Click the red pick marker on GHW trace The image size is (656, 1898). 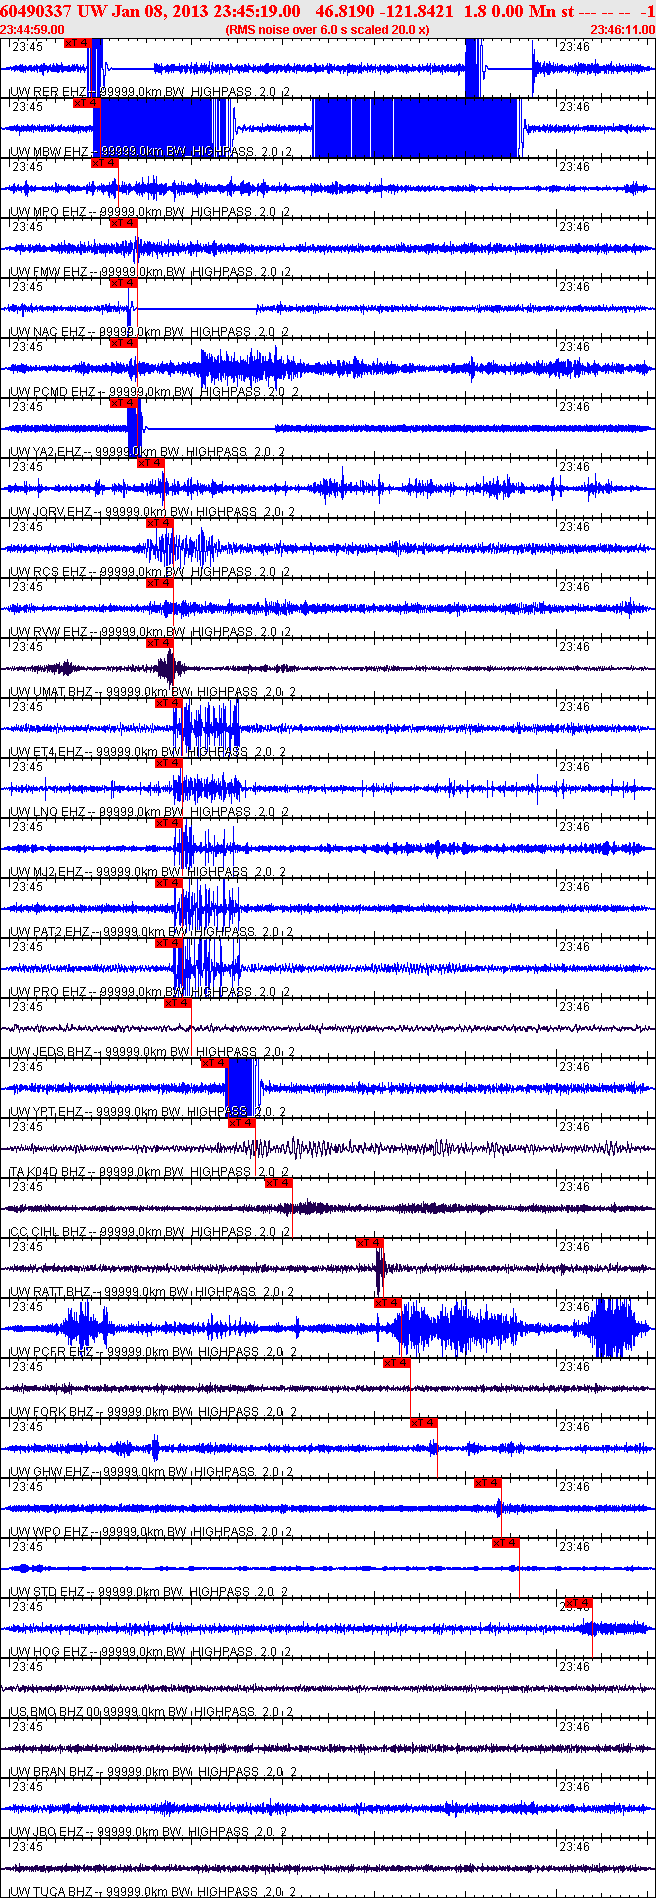[x=424, y=1423]
